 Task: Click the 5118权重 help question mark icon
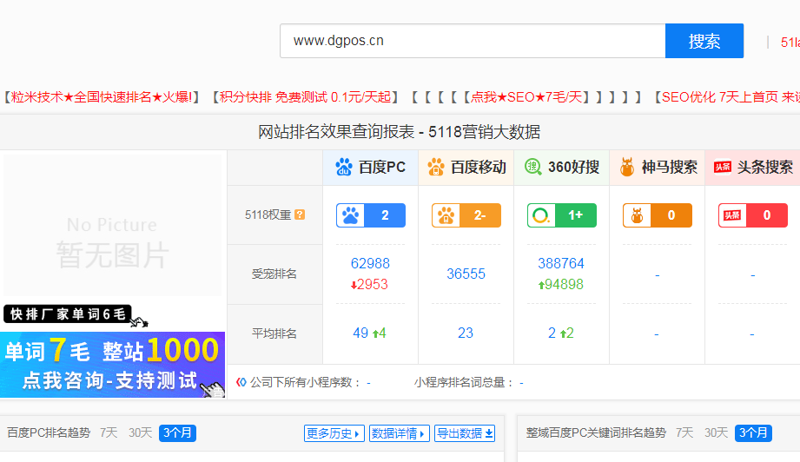pos(300,215)
